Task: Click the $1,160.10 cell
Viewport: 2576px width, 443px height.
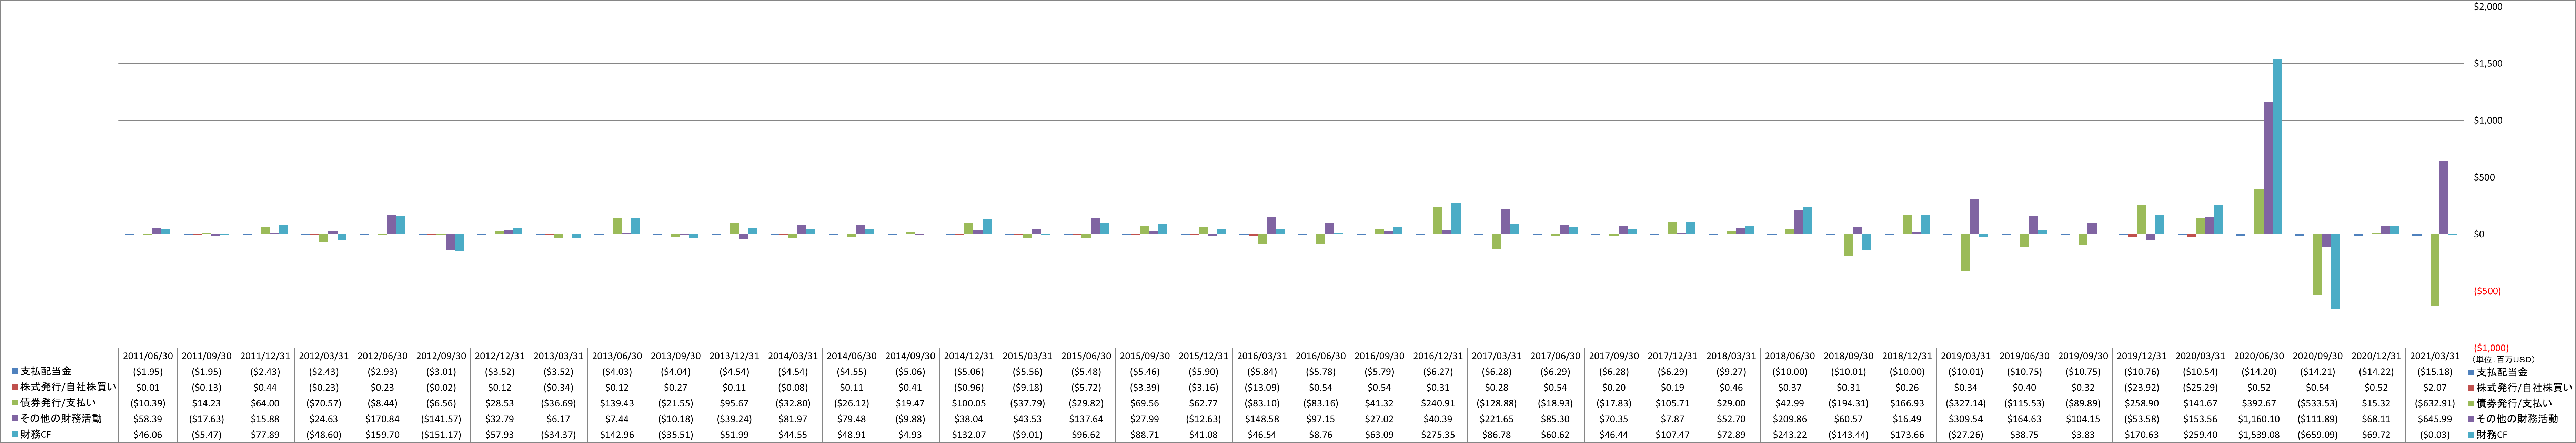Action: (x=2259, y=419)
